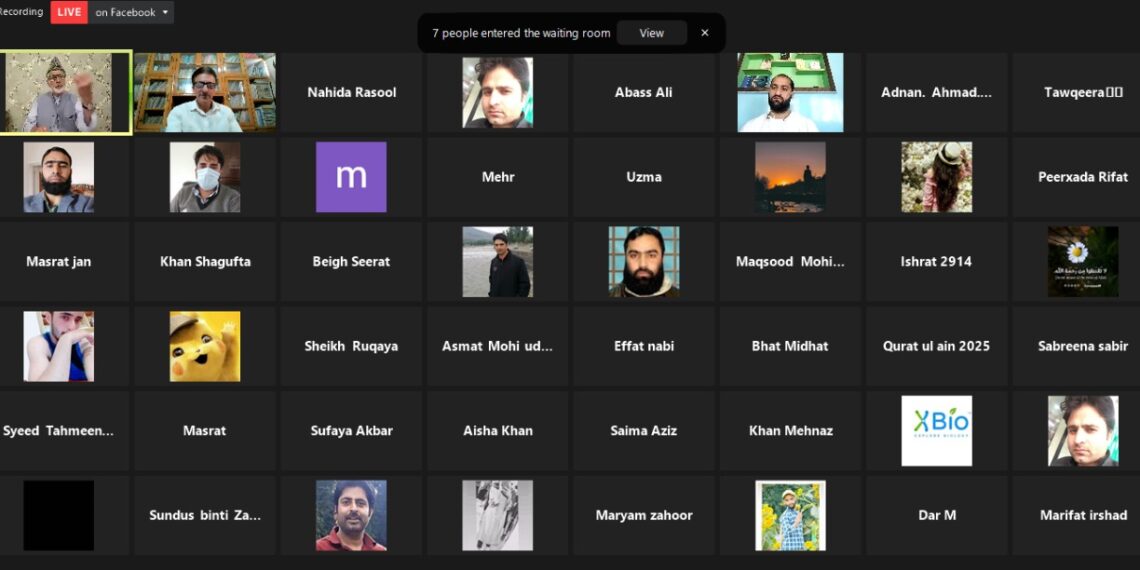1140x570 pixels.
Task: Click View in the waiting room notification
Action: coord(651,33)
